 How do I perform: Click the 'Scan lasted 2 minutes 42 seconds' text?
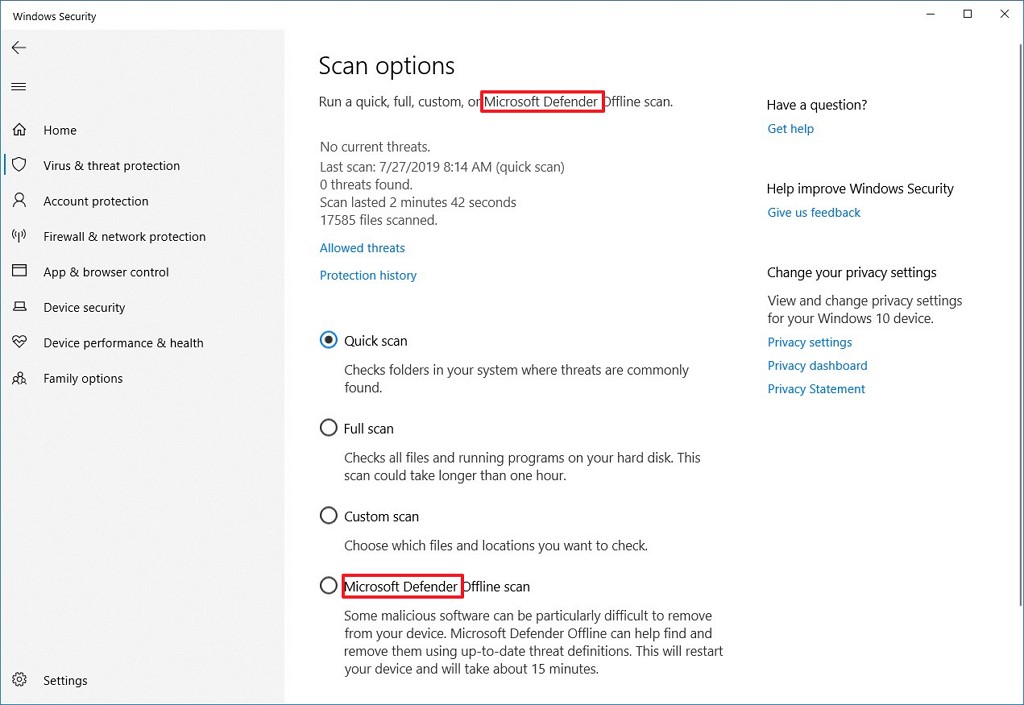click(x=418, y=202)
